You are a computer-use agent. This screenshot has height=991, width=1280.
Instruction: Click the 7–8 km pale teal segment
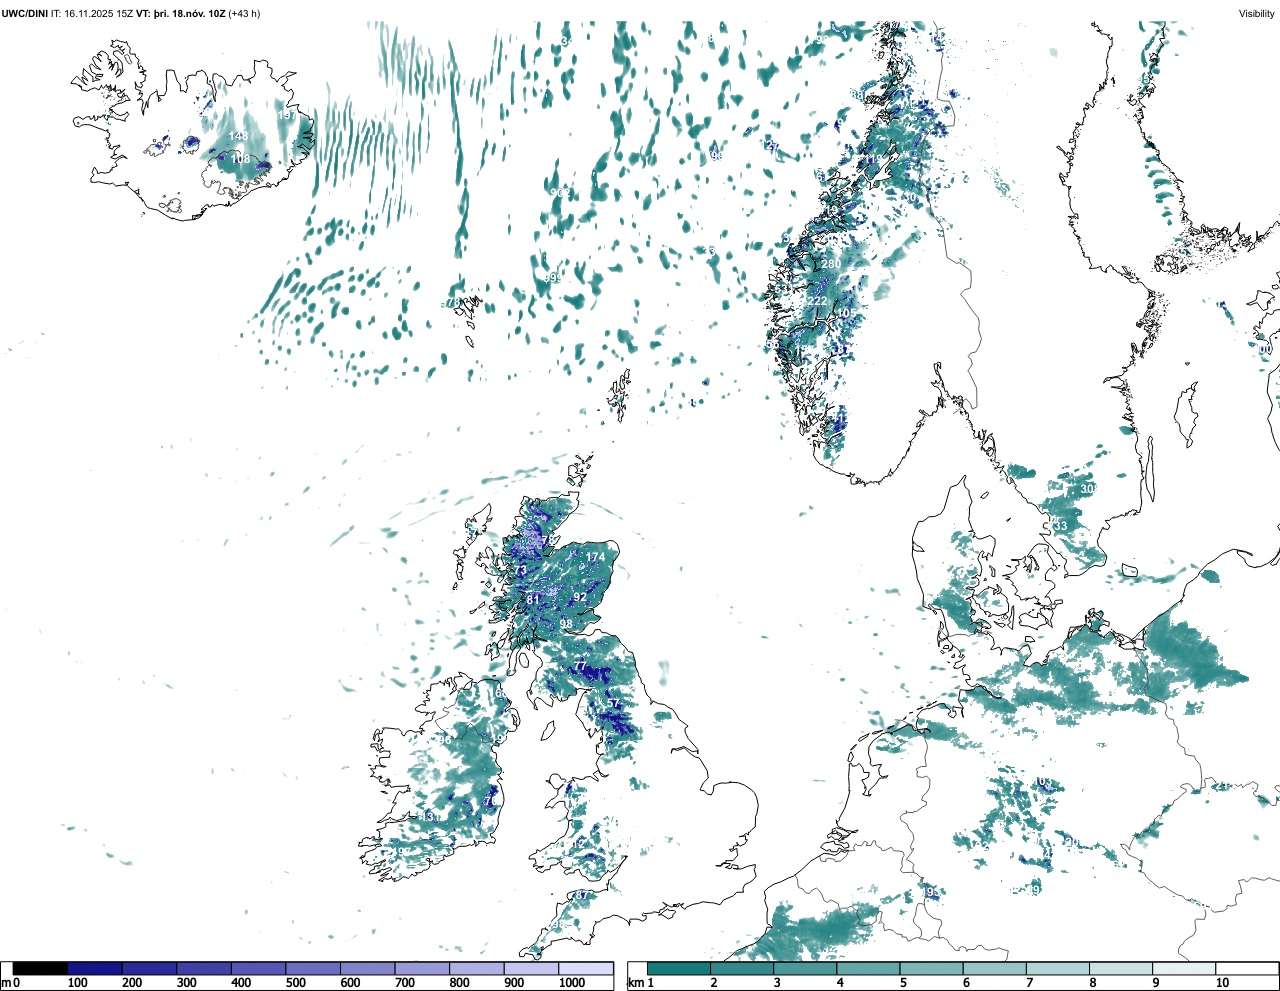point(1057,968)
